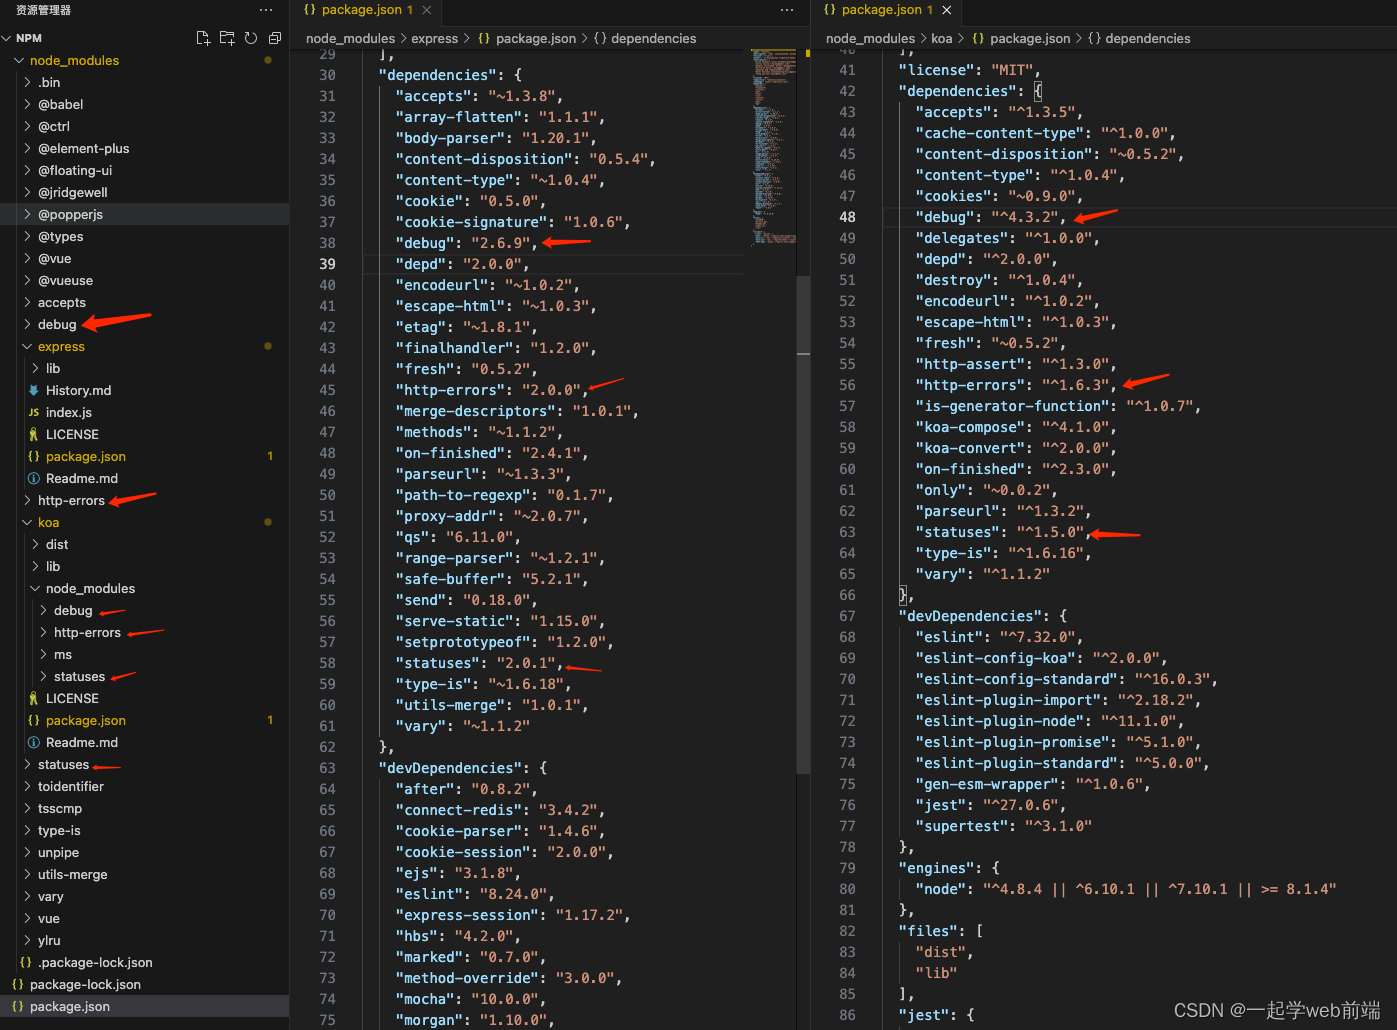
Task: Refresh the NPM explorer tree
Action: [x=251, y=38]
